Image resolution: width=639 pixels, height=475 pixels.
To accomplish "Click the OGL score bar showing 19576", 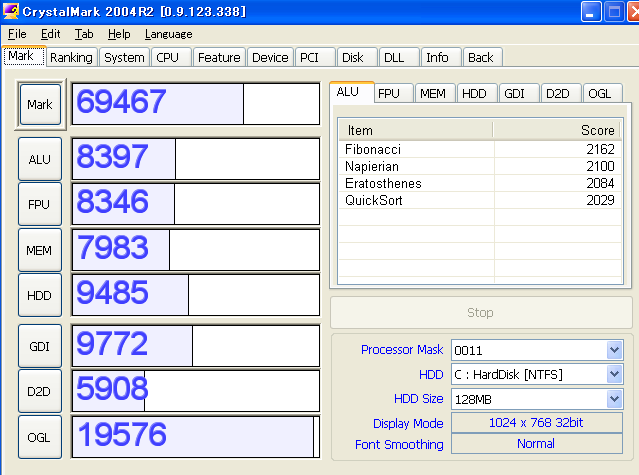I will (x=196, y=437).
